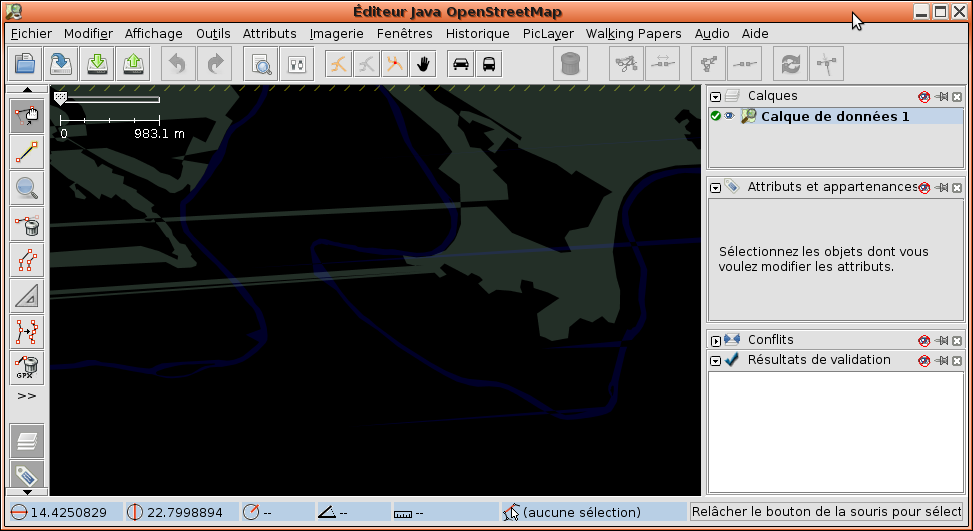Open the search magnifier page icon

(x=261, y=63)
